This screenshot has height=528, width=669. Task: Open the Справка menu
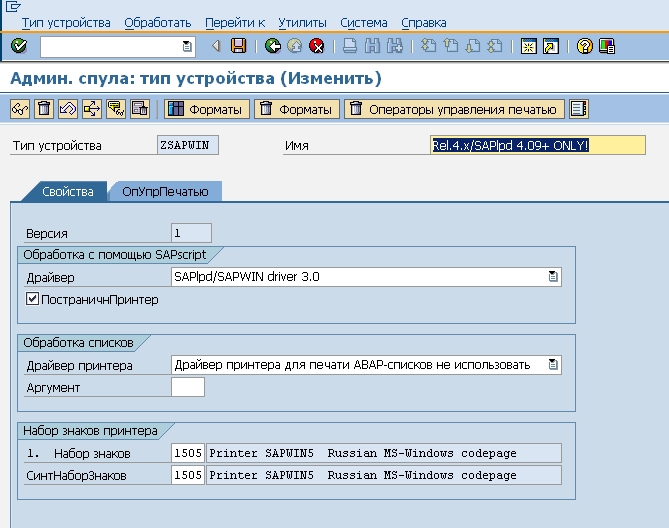(x=424, y=23)
